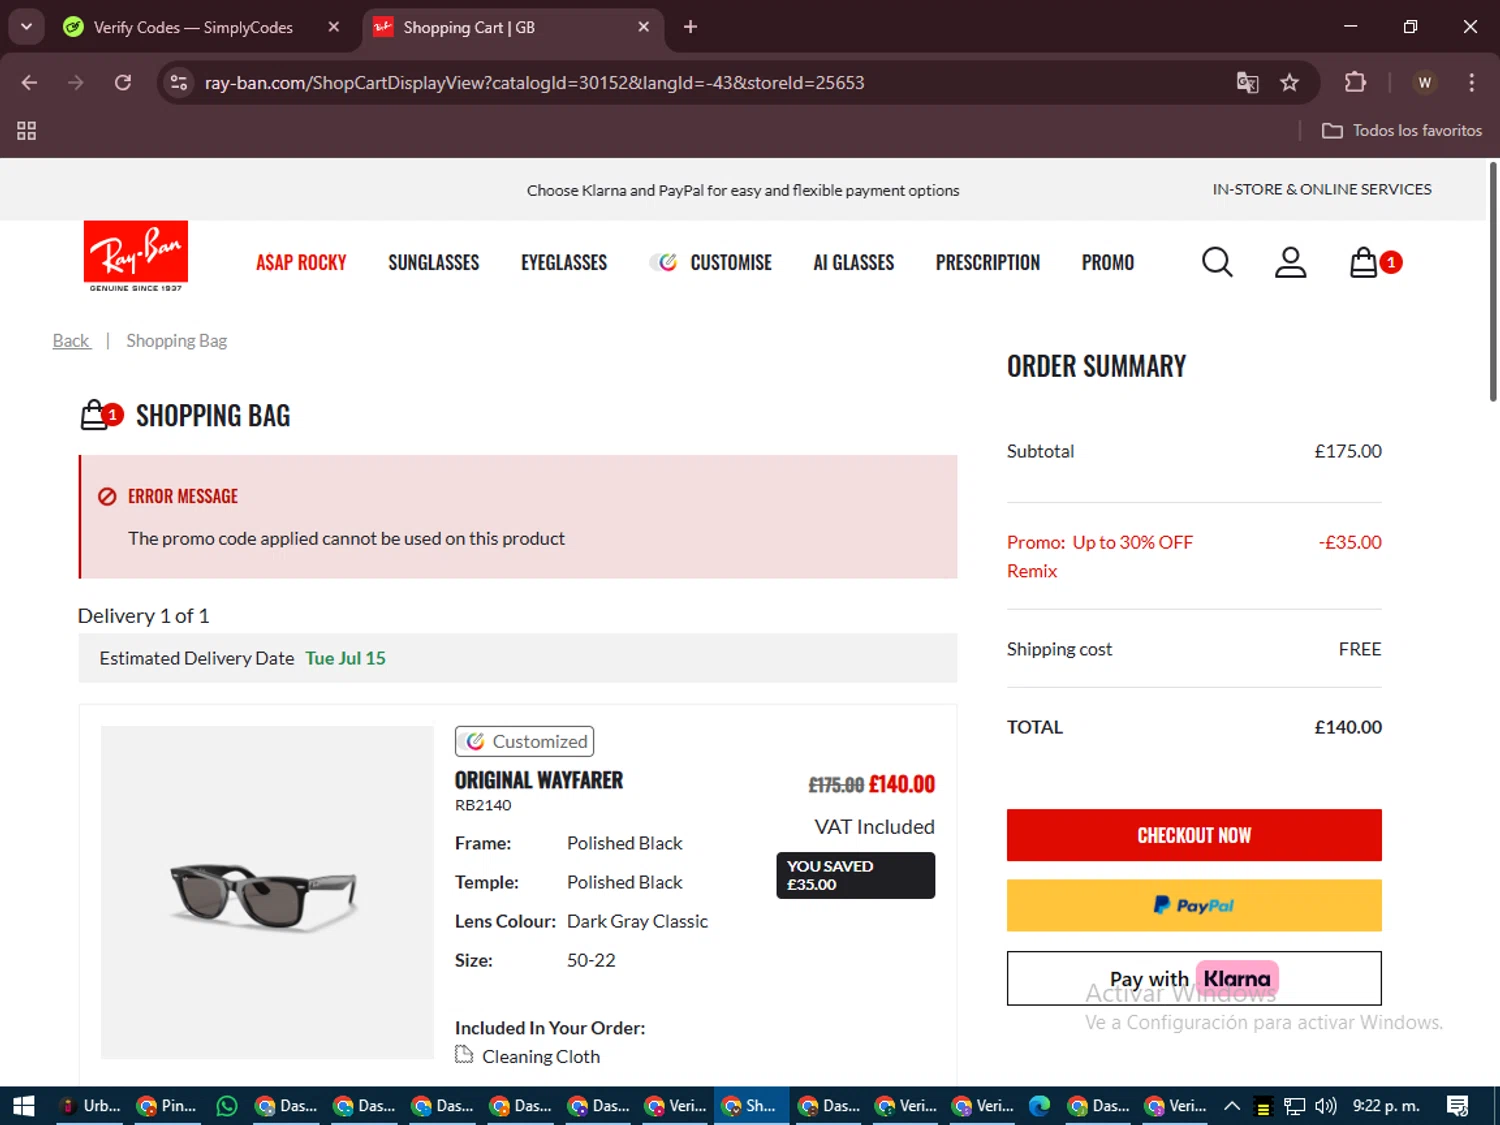Click the translate page icon
Image resolution: width=1500 pixels, height=1125 pixels.
1247,82
